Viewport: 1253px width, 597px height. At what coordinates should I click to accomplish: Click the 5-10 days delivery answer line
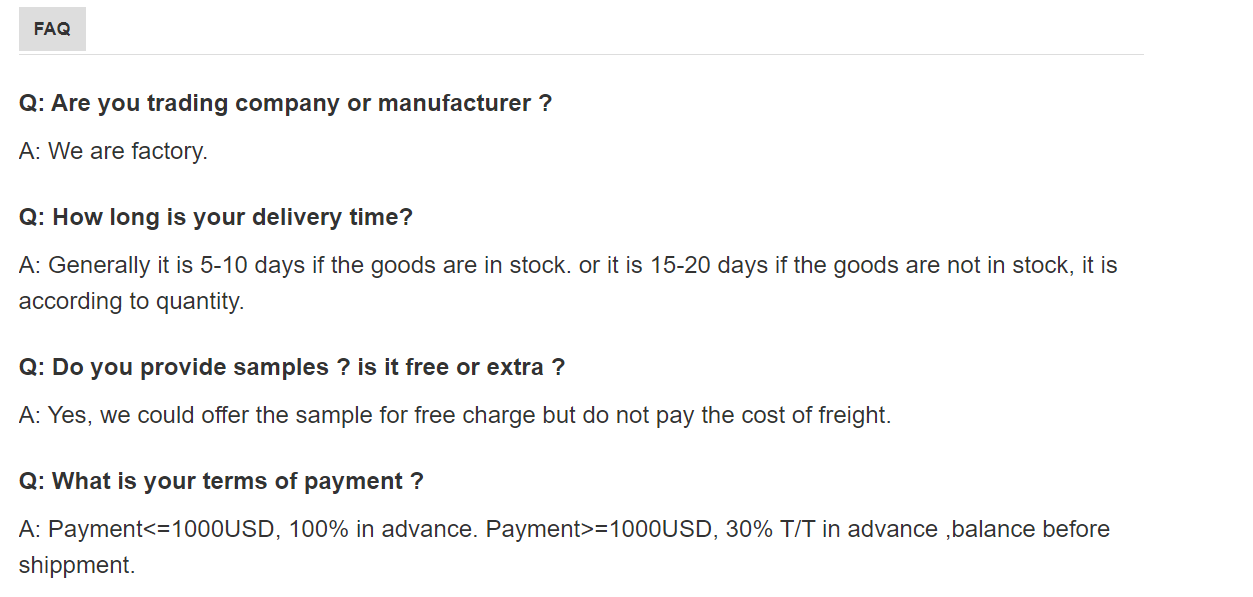click(568, 266)
